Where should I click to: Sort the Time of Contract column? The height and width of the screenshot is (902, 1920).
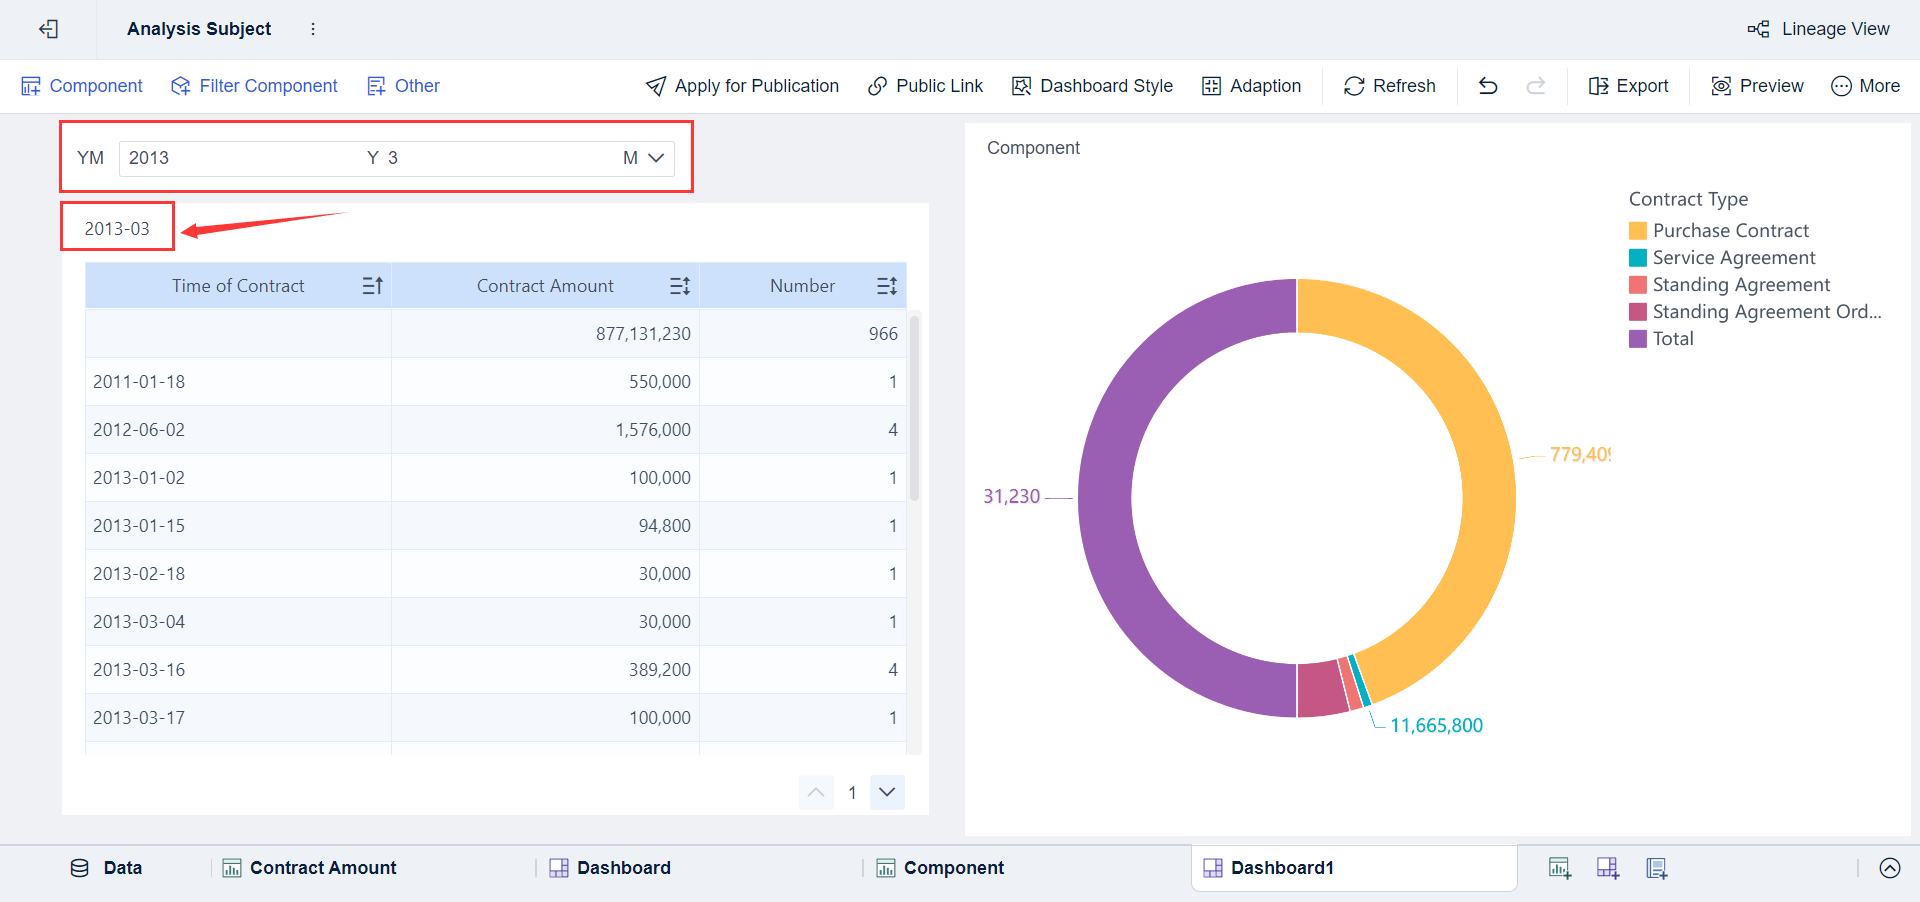coord(372,286)
